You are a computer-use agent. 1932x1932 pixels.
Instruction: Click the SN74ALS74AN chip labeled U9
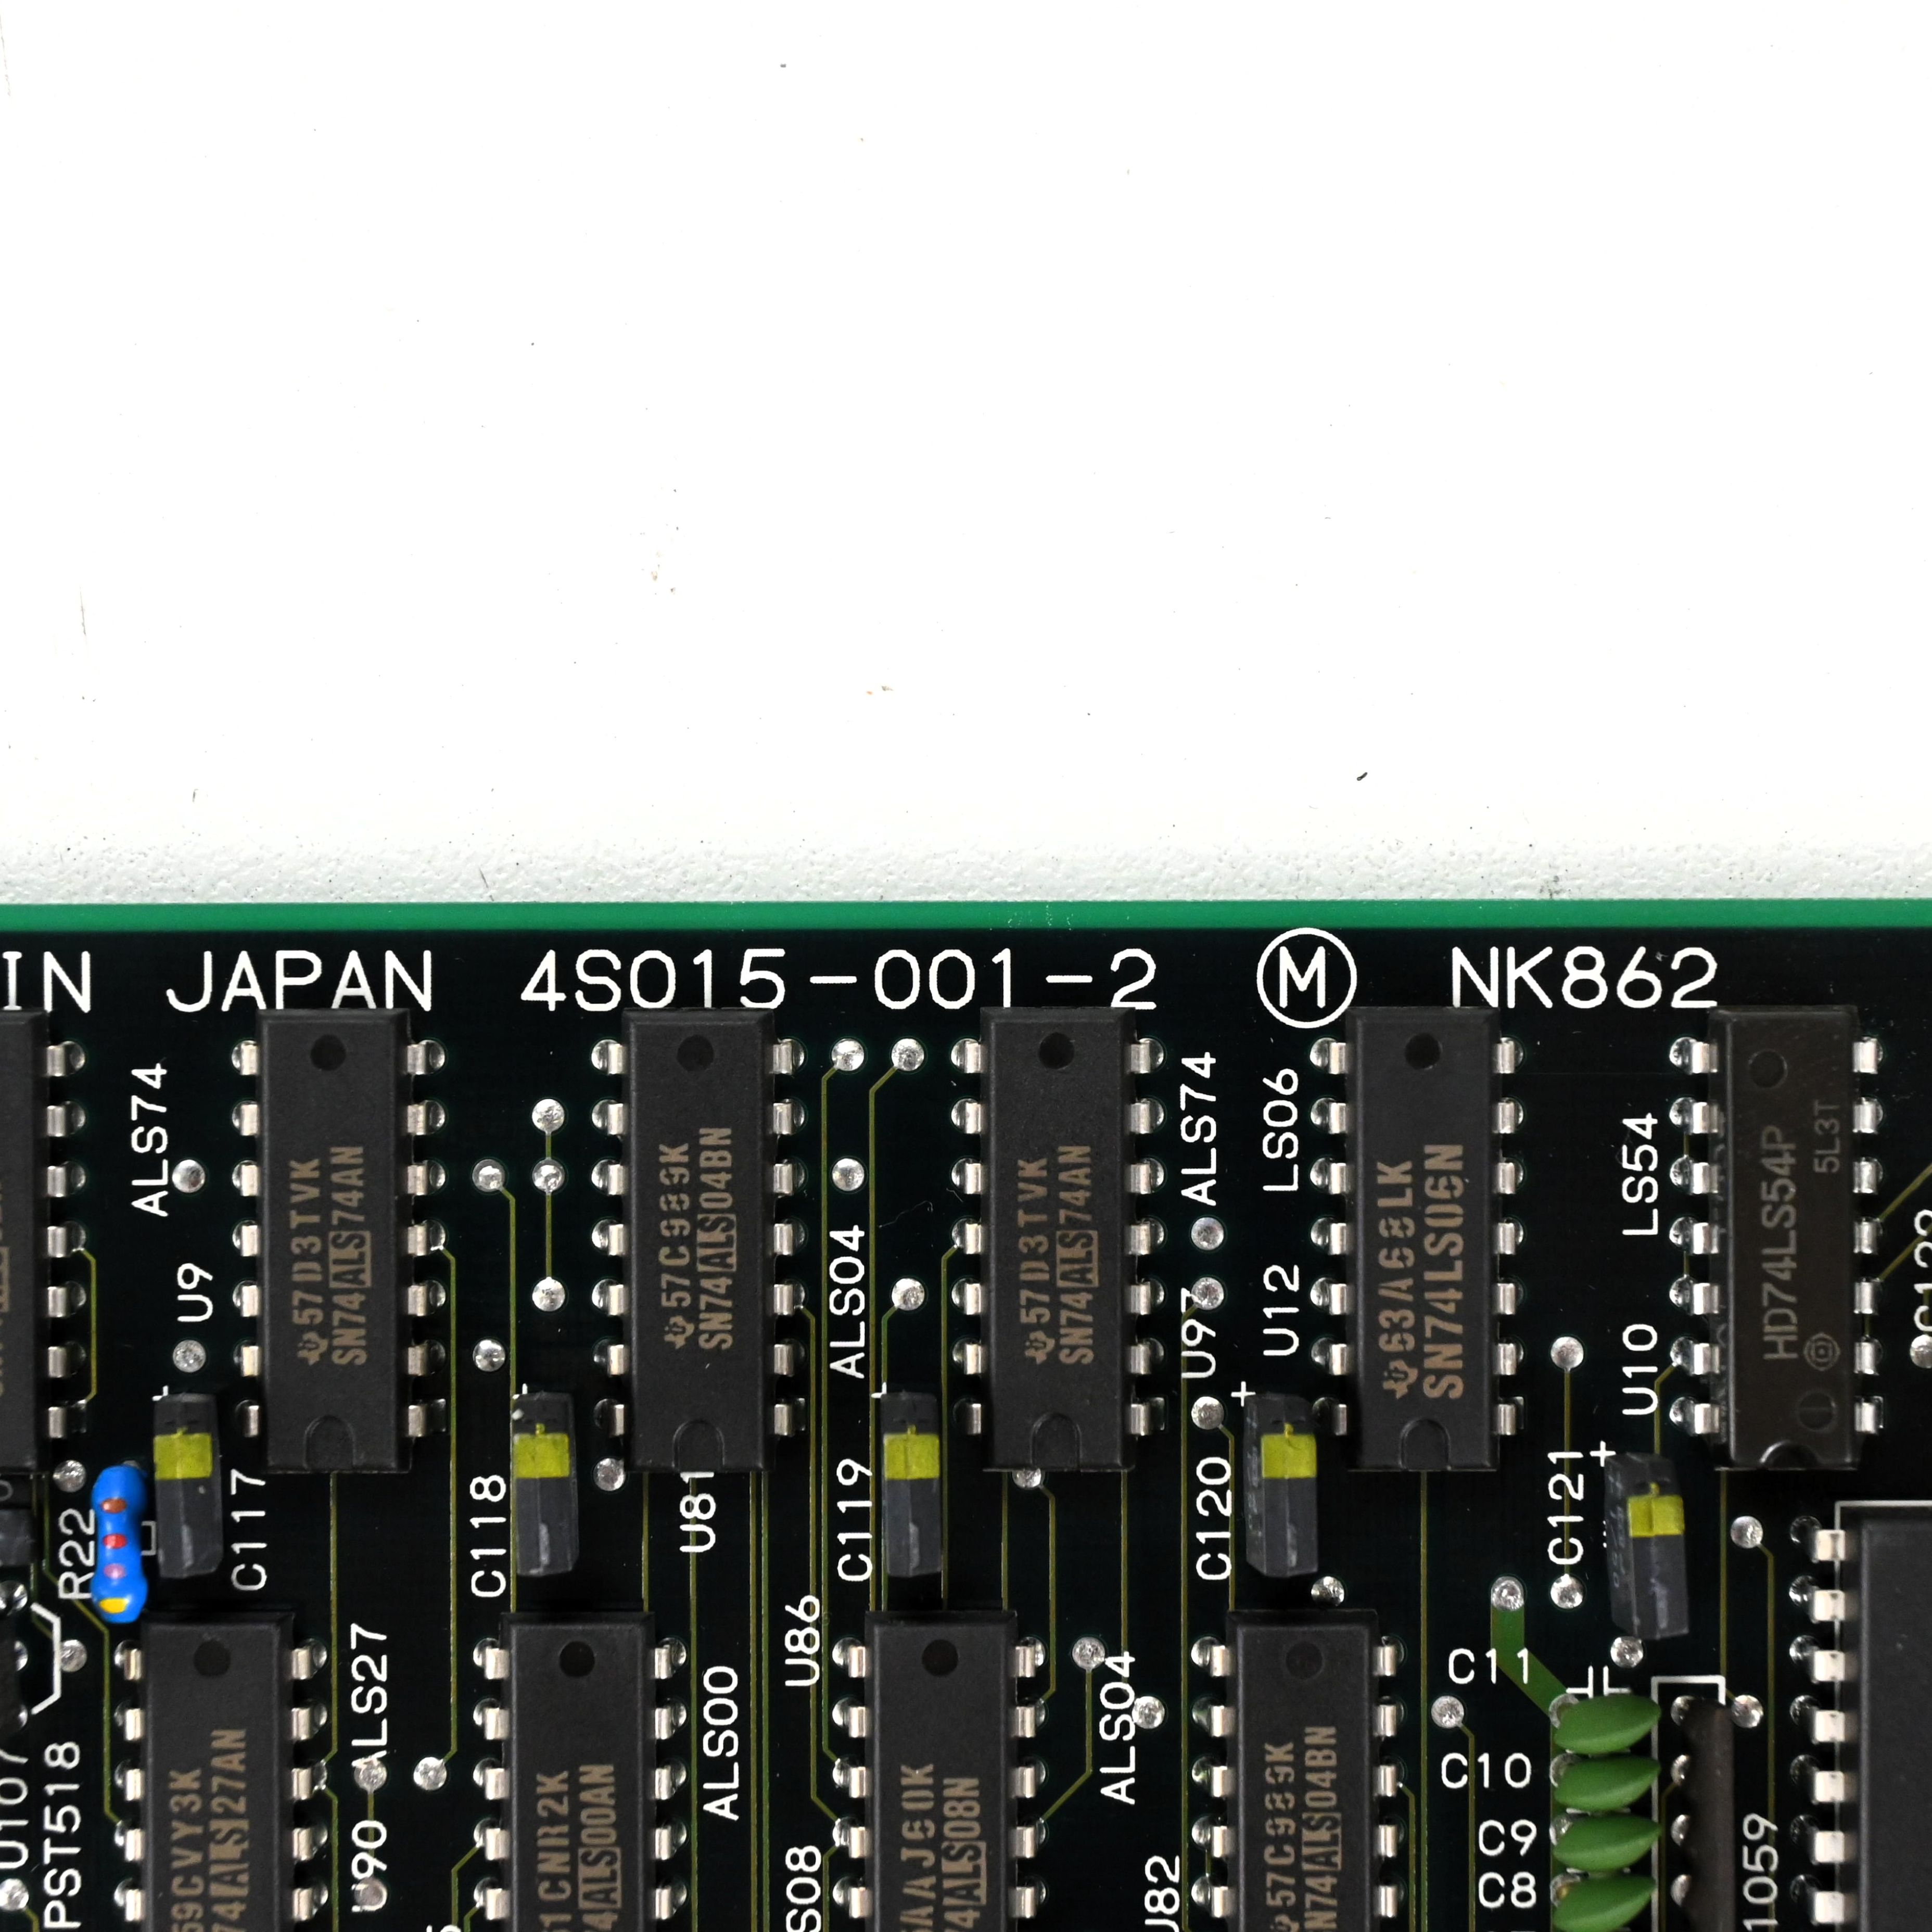tap(335, 1238)
